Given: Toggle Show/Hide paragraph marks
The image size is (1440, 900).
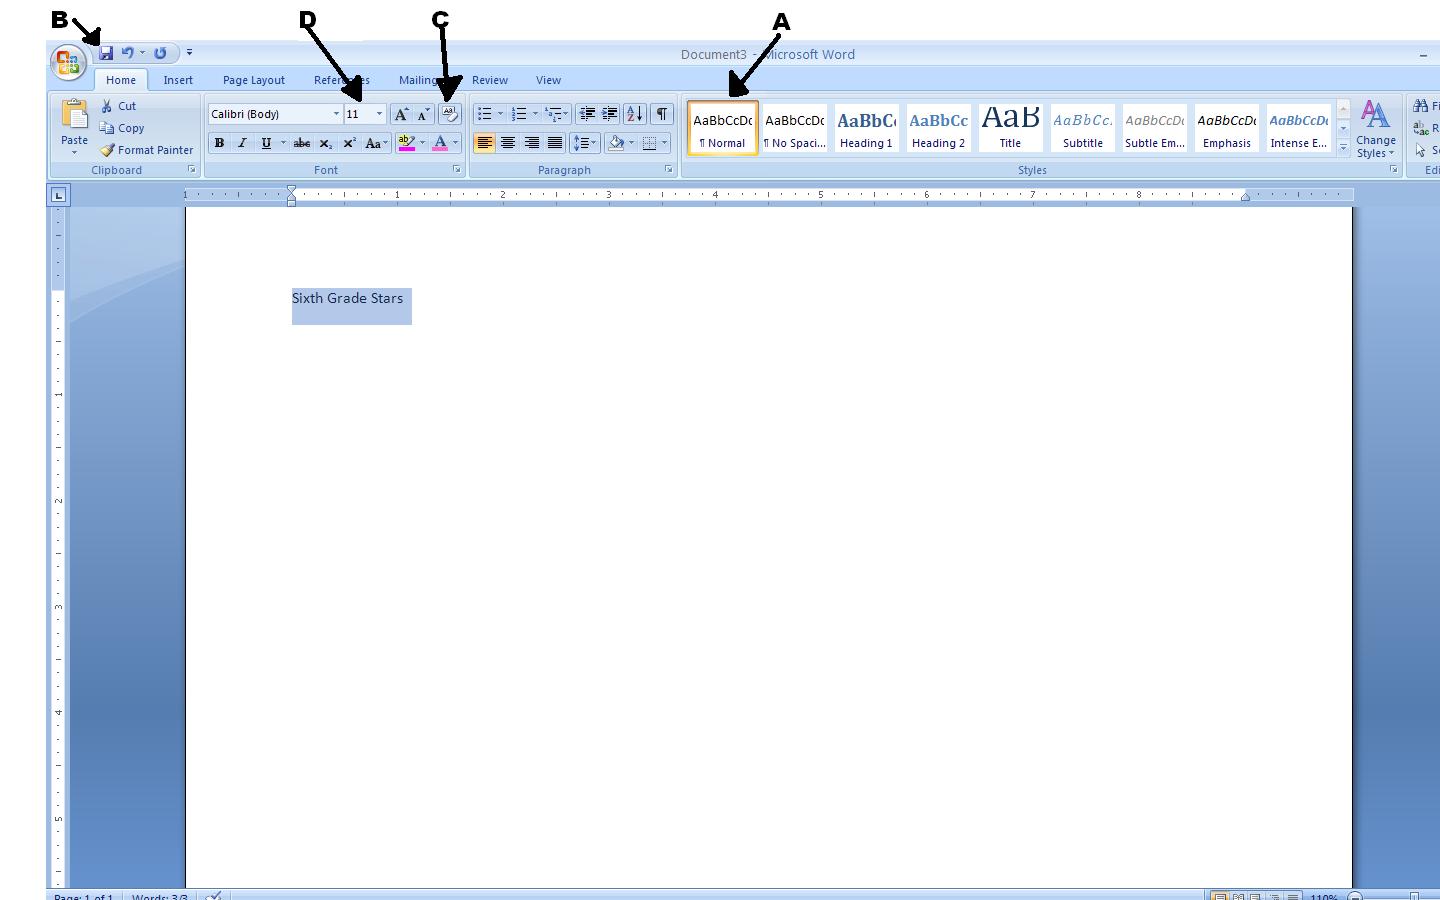Looking at the screenshot, I should tap(661, 114).
